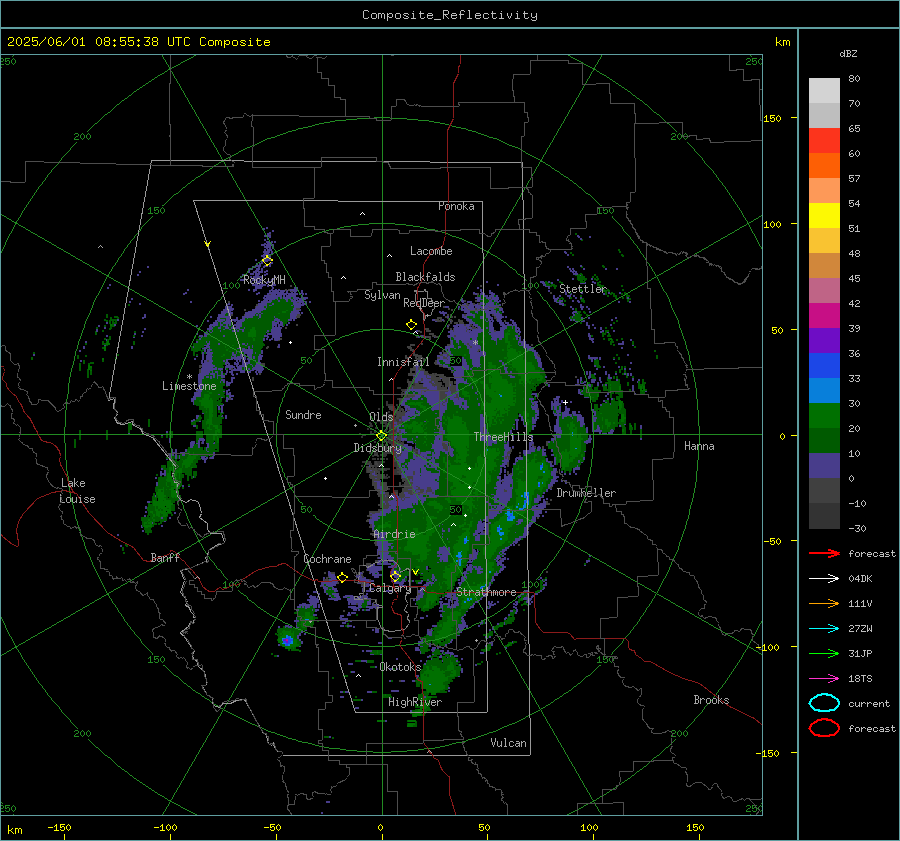900x841 pixels.
Task: Click the Vulcan town label
Action: [509, 743]
